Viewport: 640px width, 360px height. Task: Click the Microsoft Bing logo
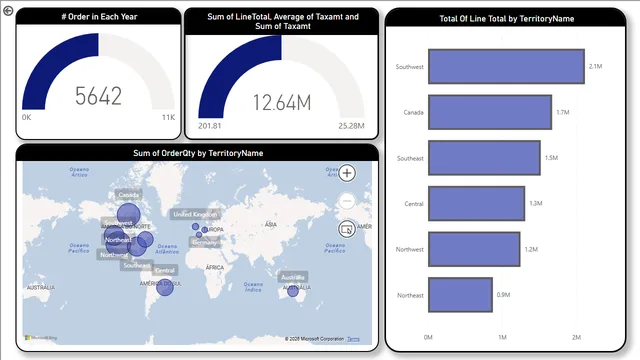[x=41, y=338]
